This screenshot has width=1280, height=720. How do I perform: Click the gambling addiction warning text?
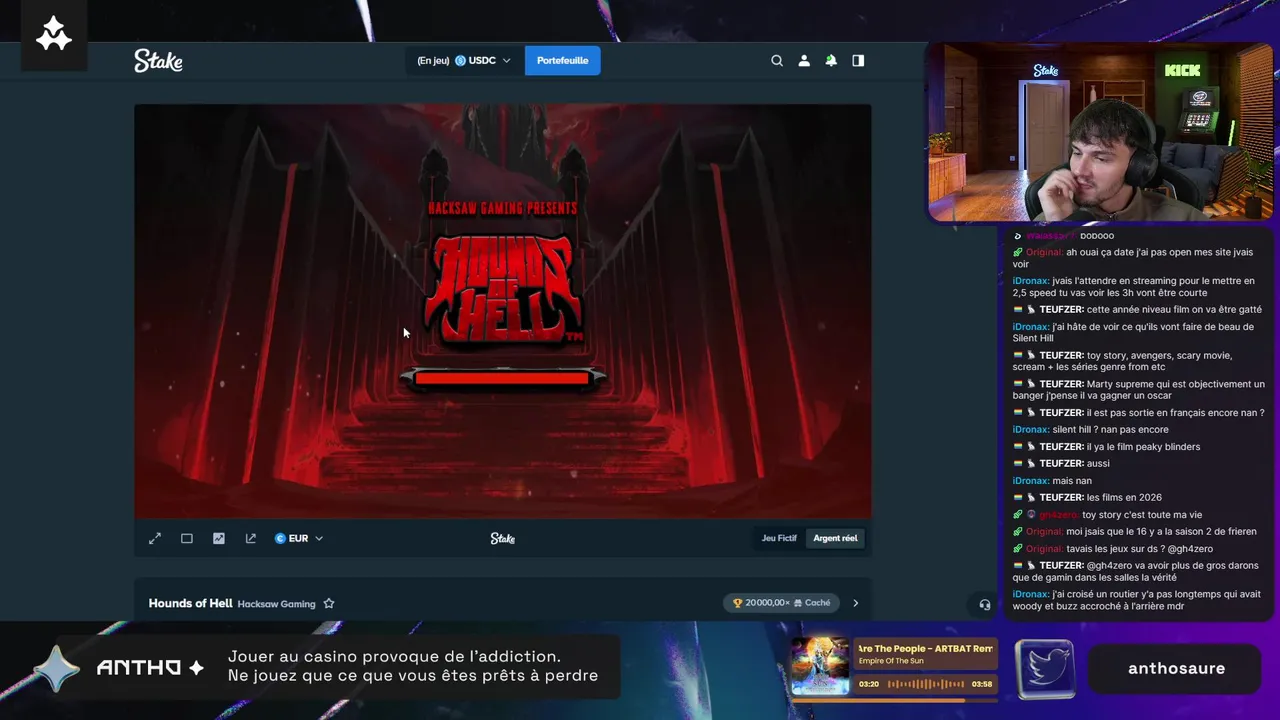413,666
